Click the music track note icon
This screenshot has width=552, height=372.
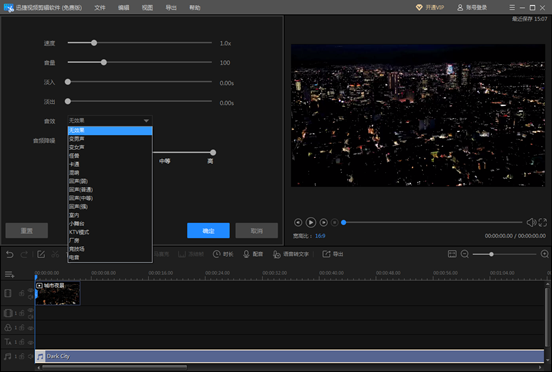[8, 356]
